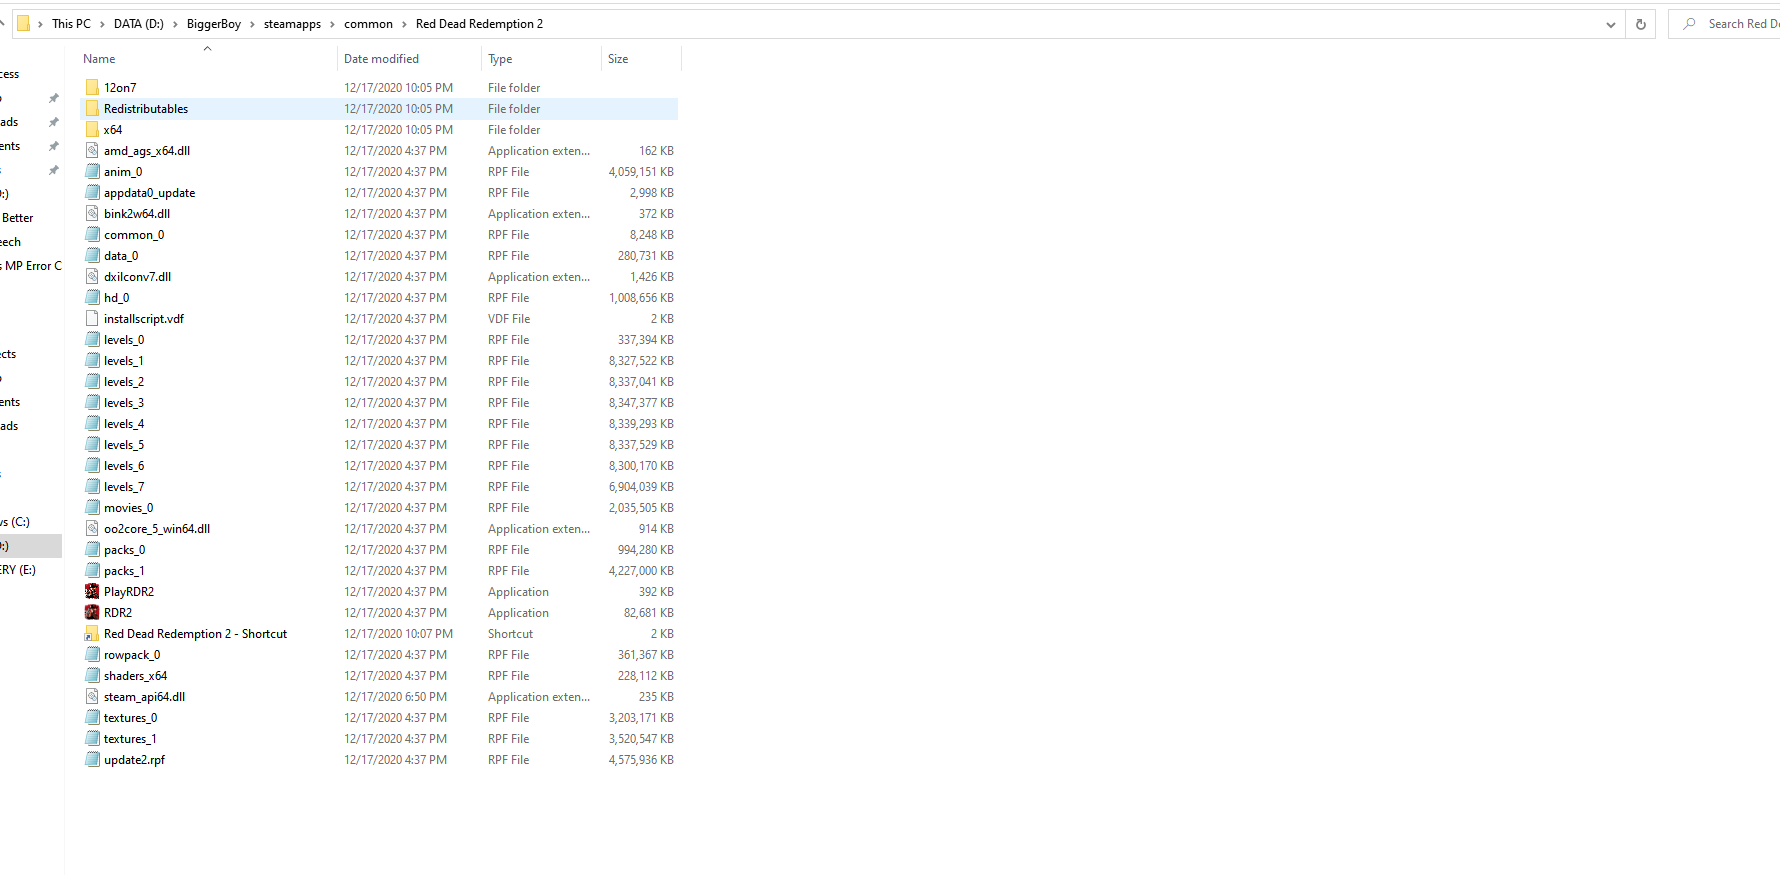This screenshot has height=875, width=1780.
Task: Navigate to DATA (D:) in the breadcrumb
Action: (138, 24)
